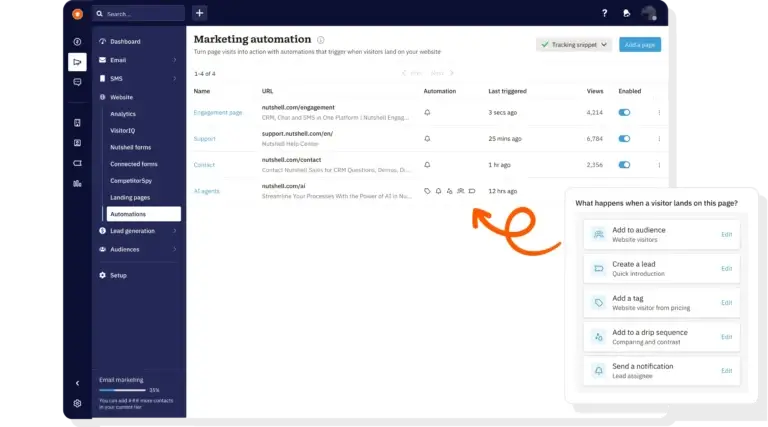Click the tag icon in AI agents row

coord(427,191)
